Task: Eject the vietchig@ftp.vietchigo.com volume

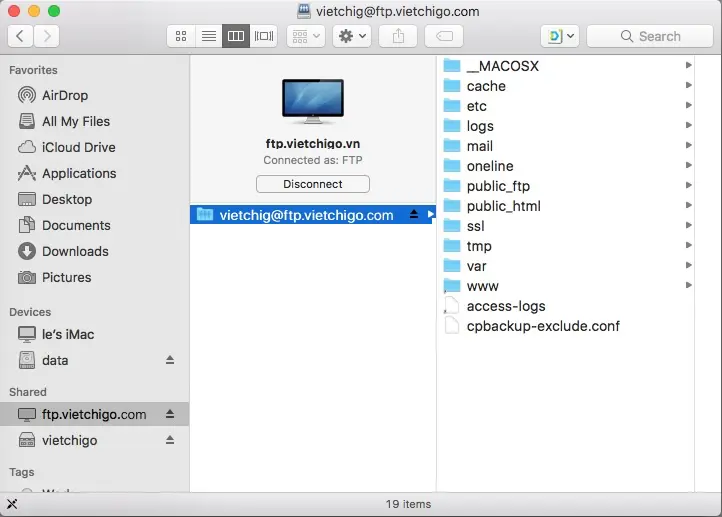Action: [413, 215]
